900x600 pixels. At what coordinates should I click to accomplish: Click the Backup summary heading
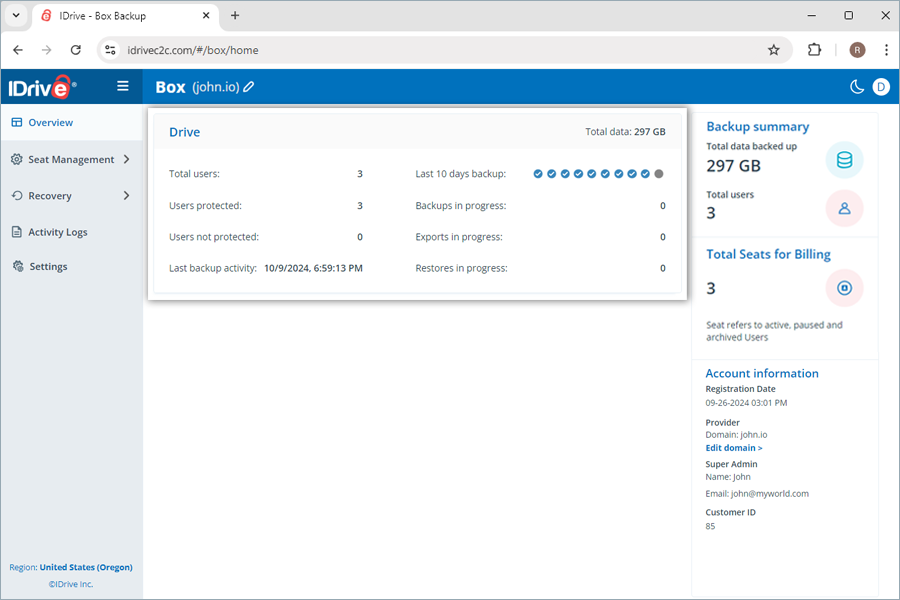click(758, 127)
